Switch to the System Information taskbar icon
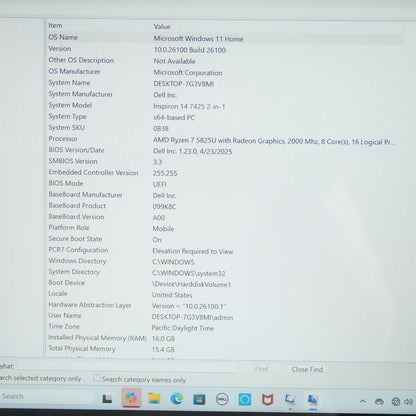Viewport: 416px width, 416px height. tap(312, 399)
